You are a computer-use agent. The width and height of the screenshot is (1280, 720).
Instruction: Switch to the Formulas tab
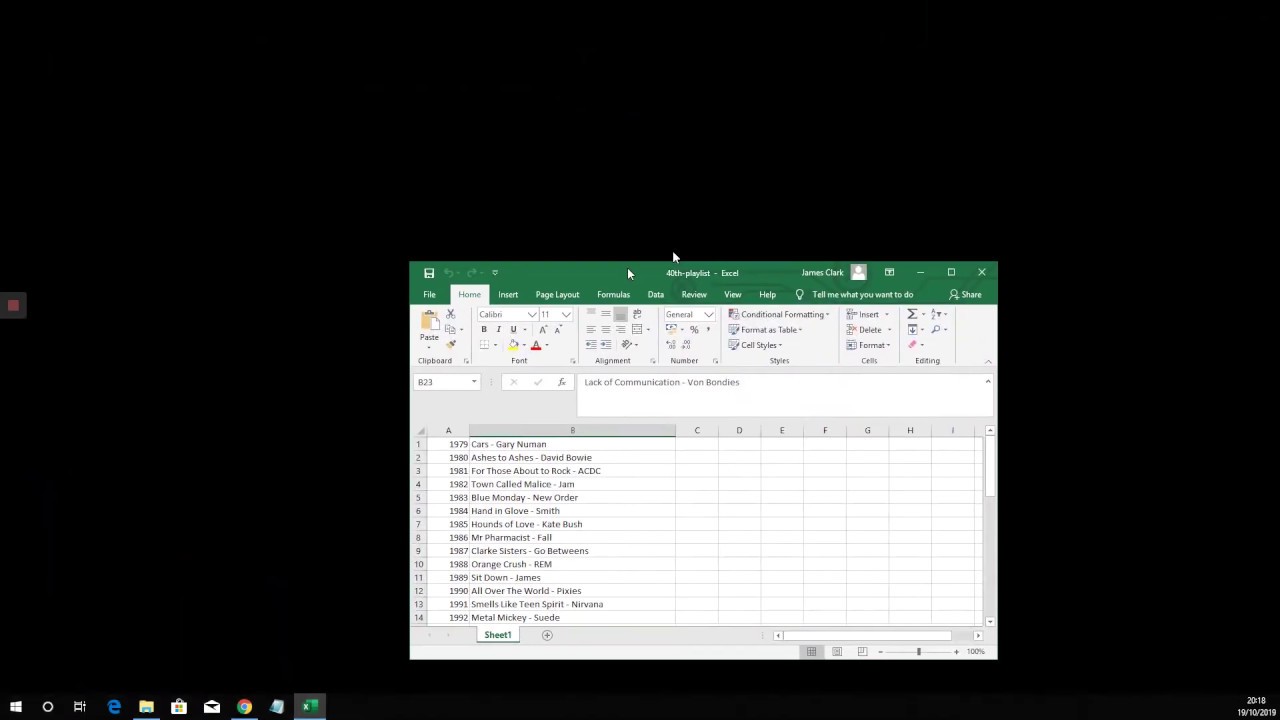tap(613, 294)
